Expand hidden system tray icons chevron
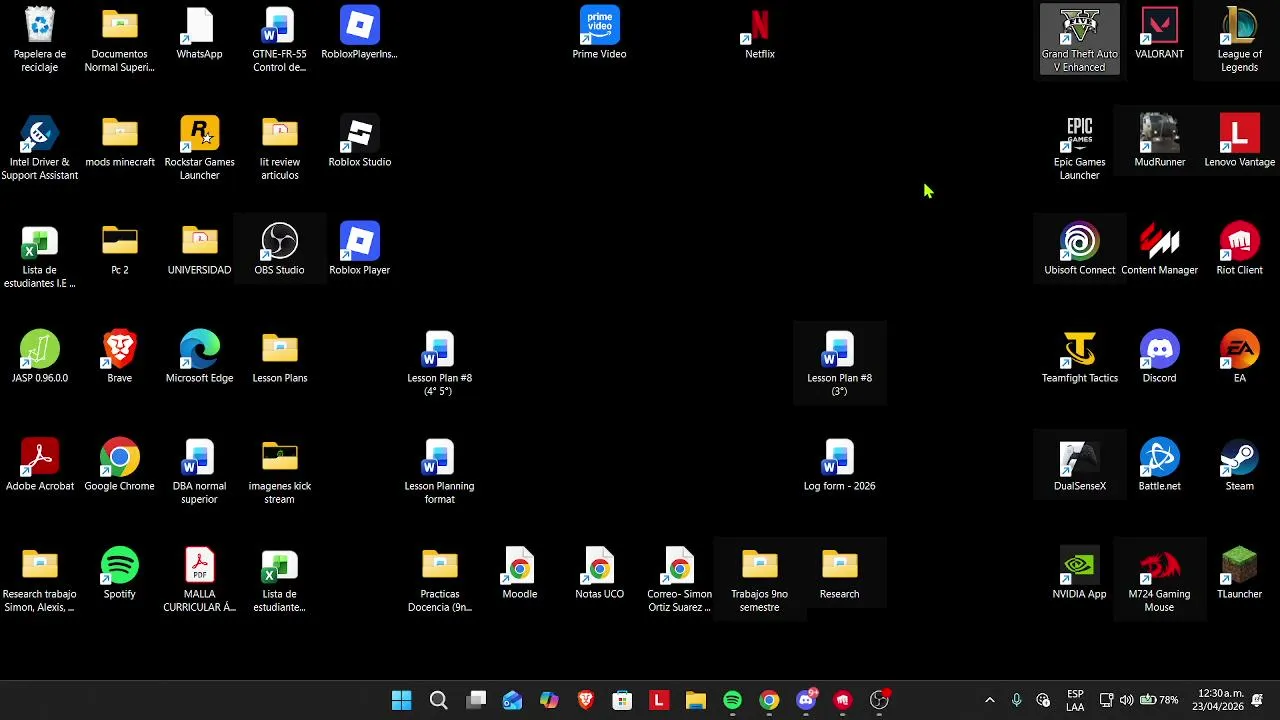This screenshot has height=720, width=1280. (x=990, y=700)
